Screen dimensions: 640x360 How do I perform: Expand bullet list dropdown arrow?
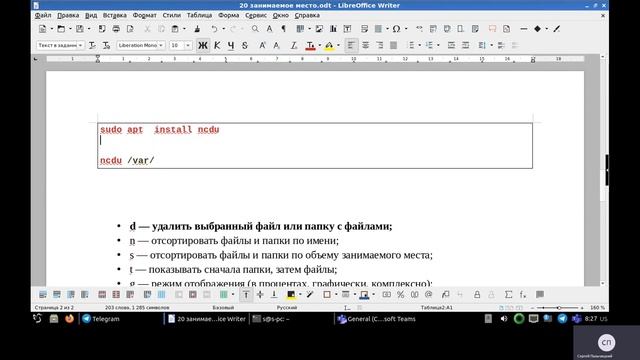(x=420, y=45)
